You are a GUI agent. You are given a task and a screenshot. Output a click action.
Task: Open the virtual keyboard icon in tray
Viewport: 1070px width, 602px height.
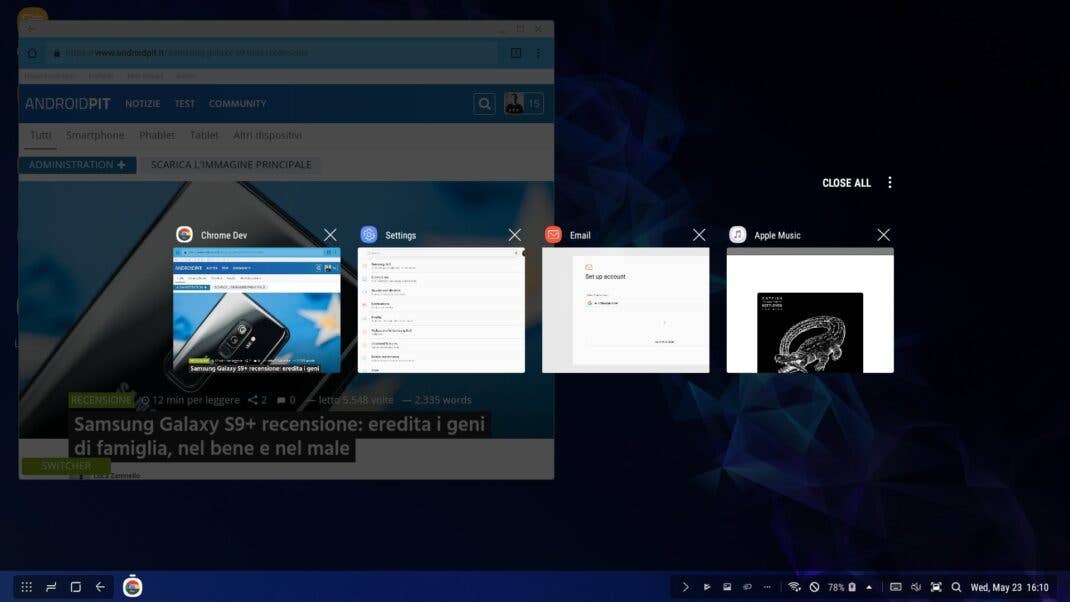(895, 587)
